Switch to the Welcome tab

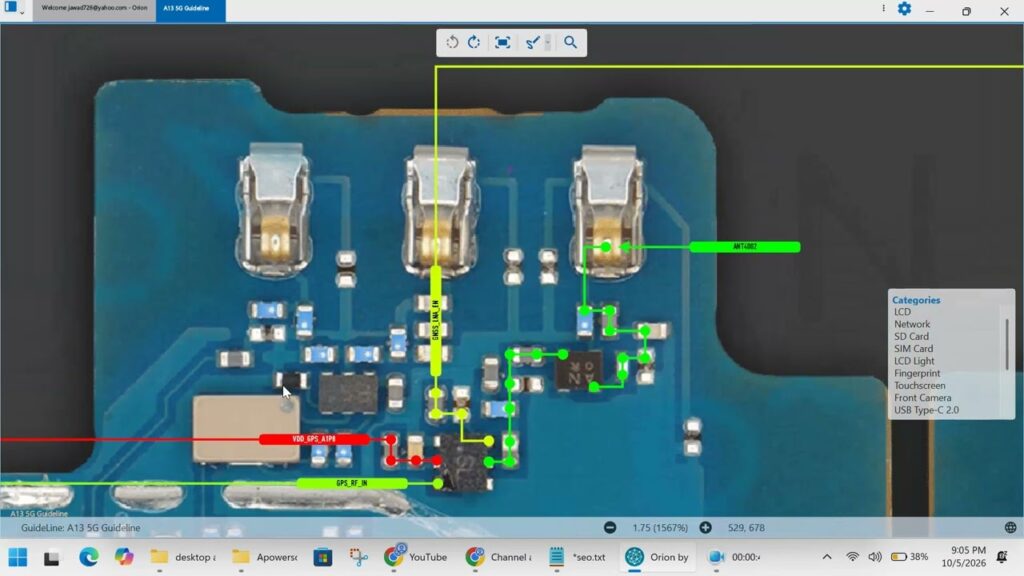click(94, 9)
